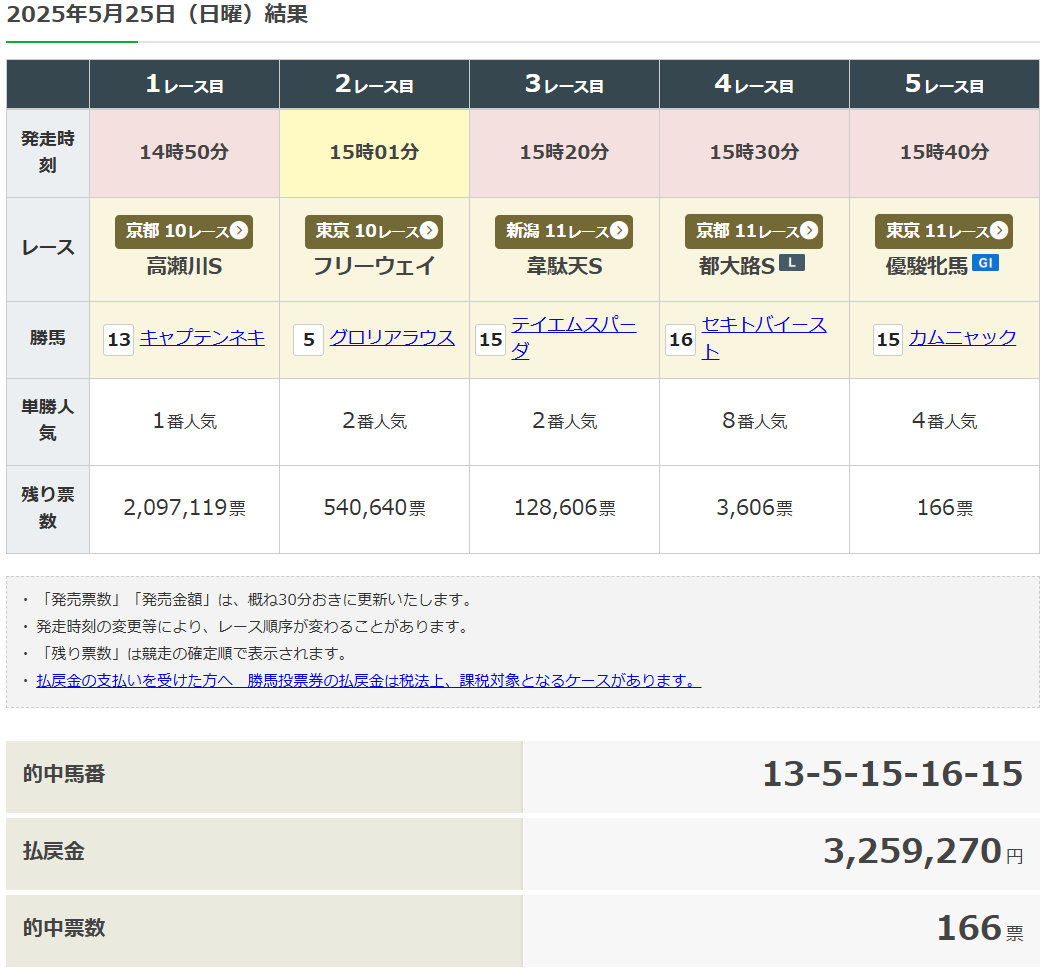Click the 残り票数 row header
1046x976 pixels.
pos(48,509)
